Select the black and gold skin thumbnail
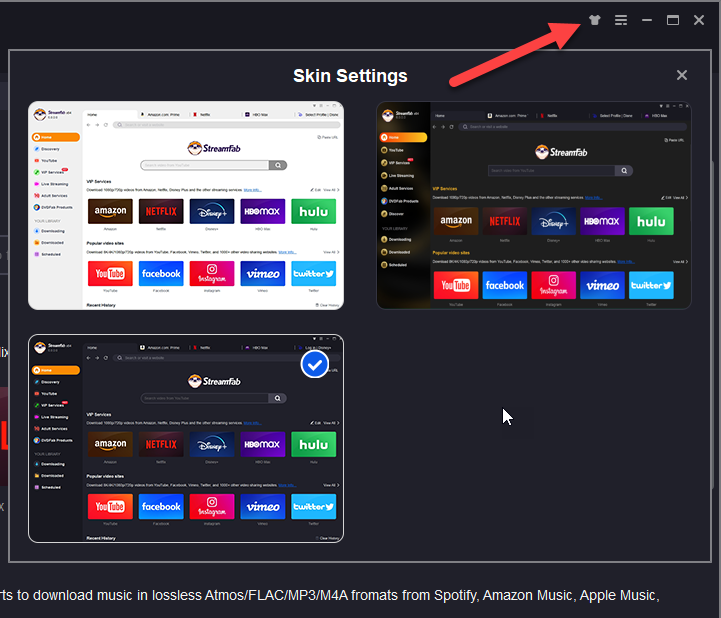 534,206
